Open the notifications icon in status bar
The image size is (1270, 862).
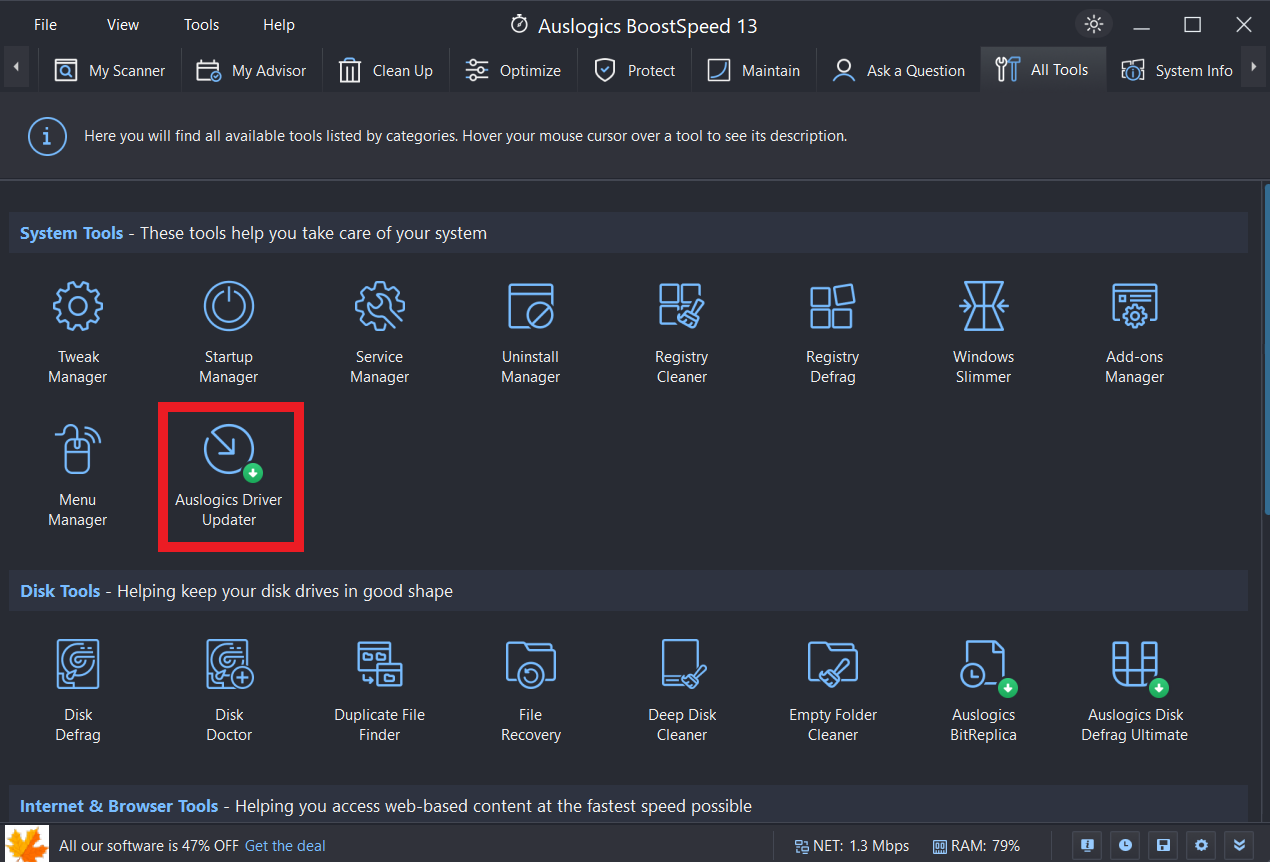[x=1087, y=845]
